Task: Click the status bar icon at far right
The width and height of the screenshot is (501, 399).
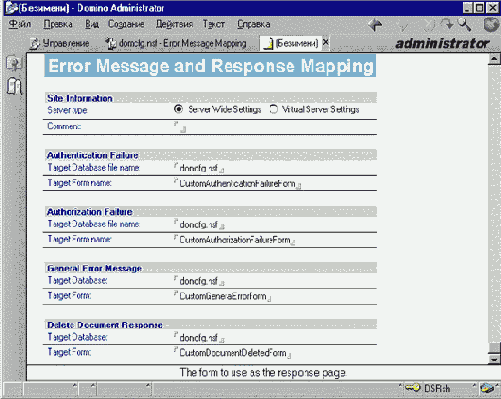Action: (x=487, y=388)
